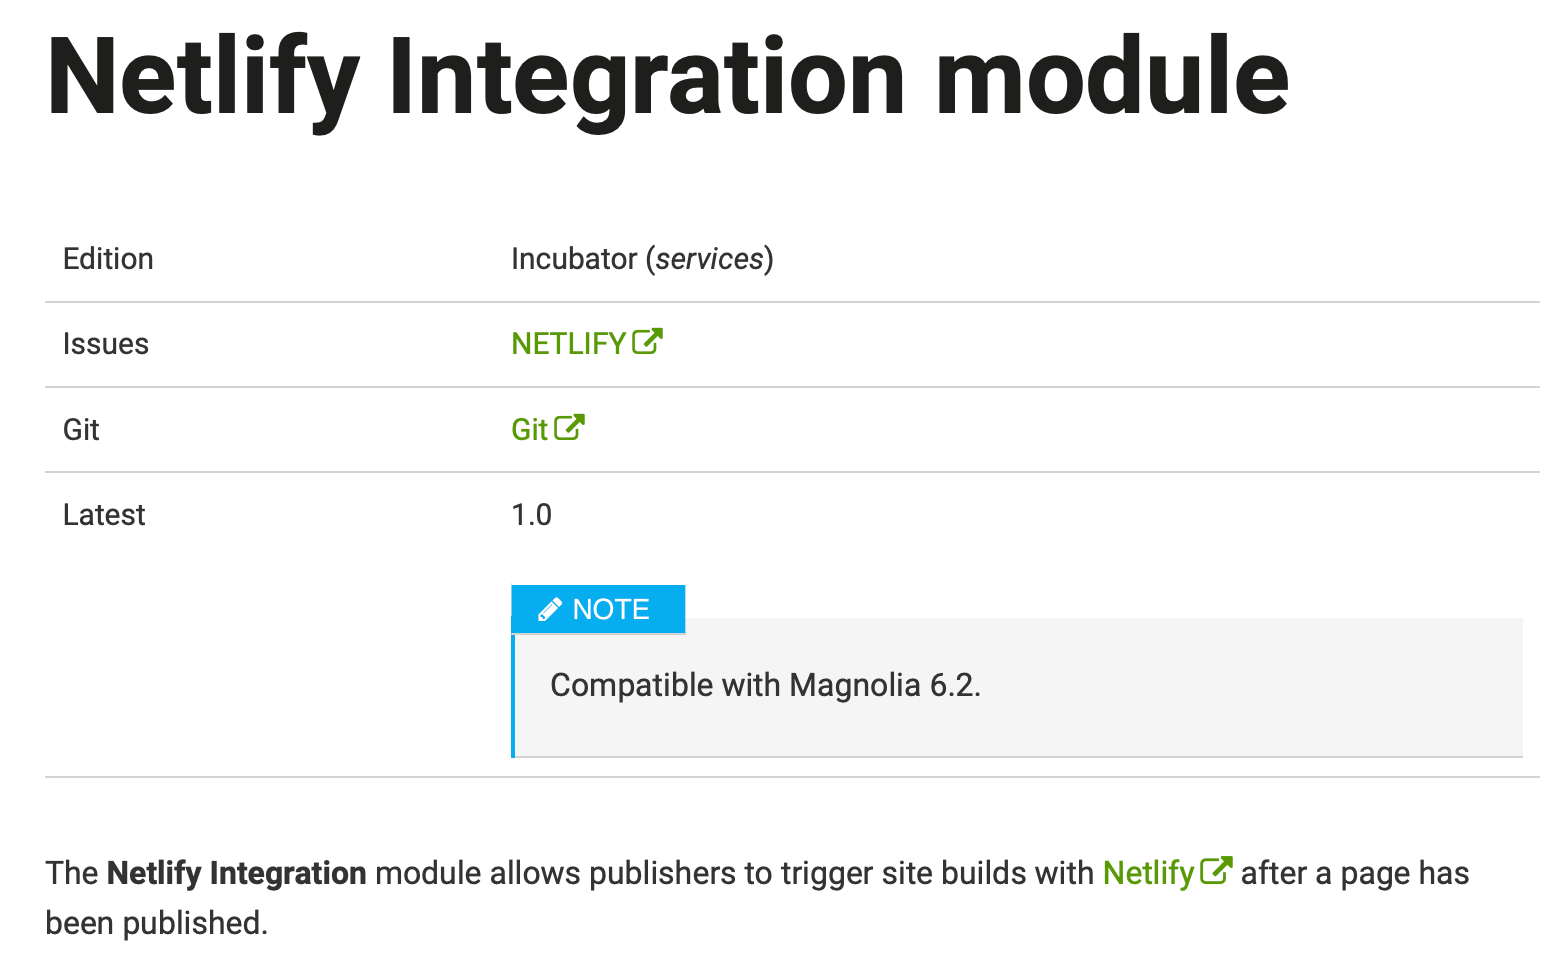Click the version number 1.0

[x=531, y=515]
